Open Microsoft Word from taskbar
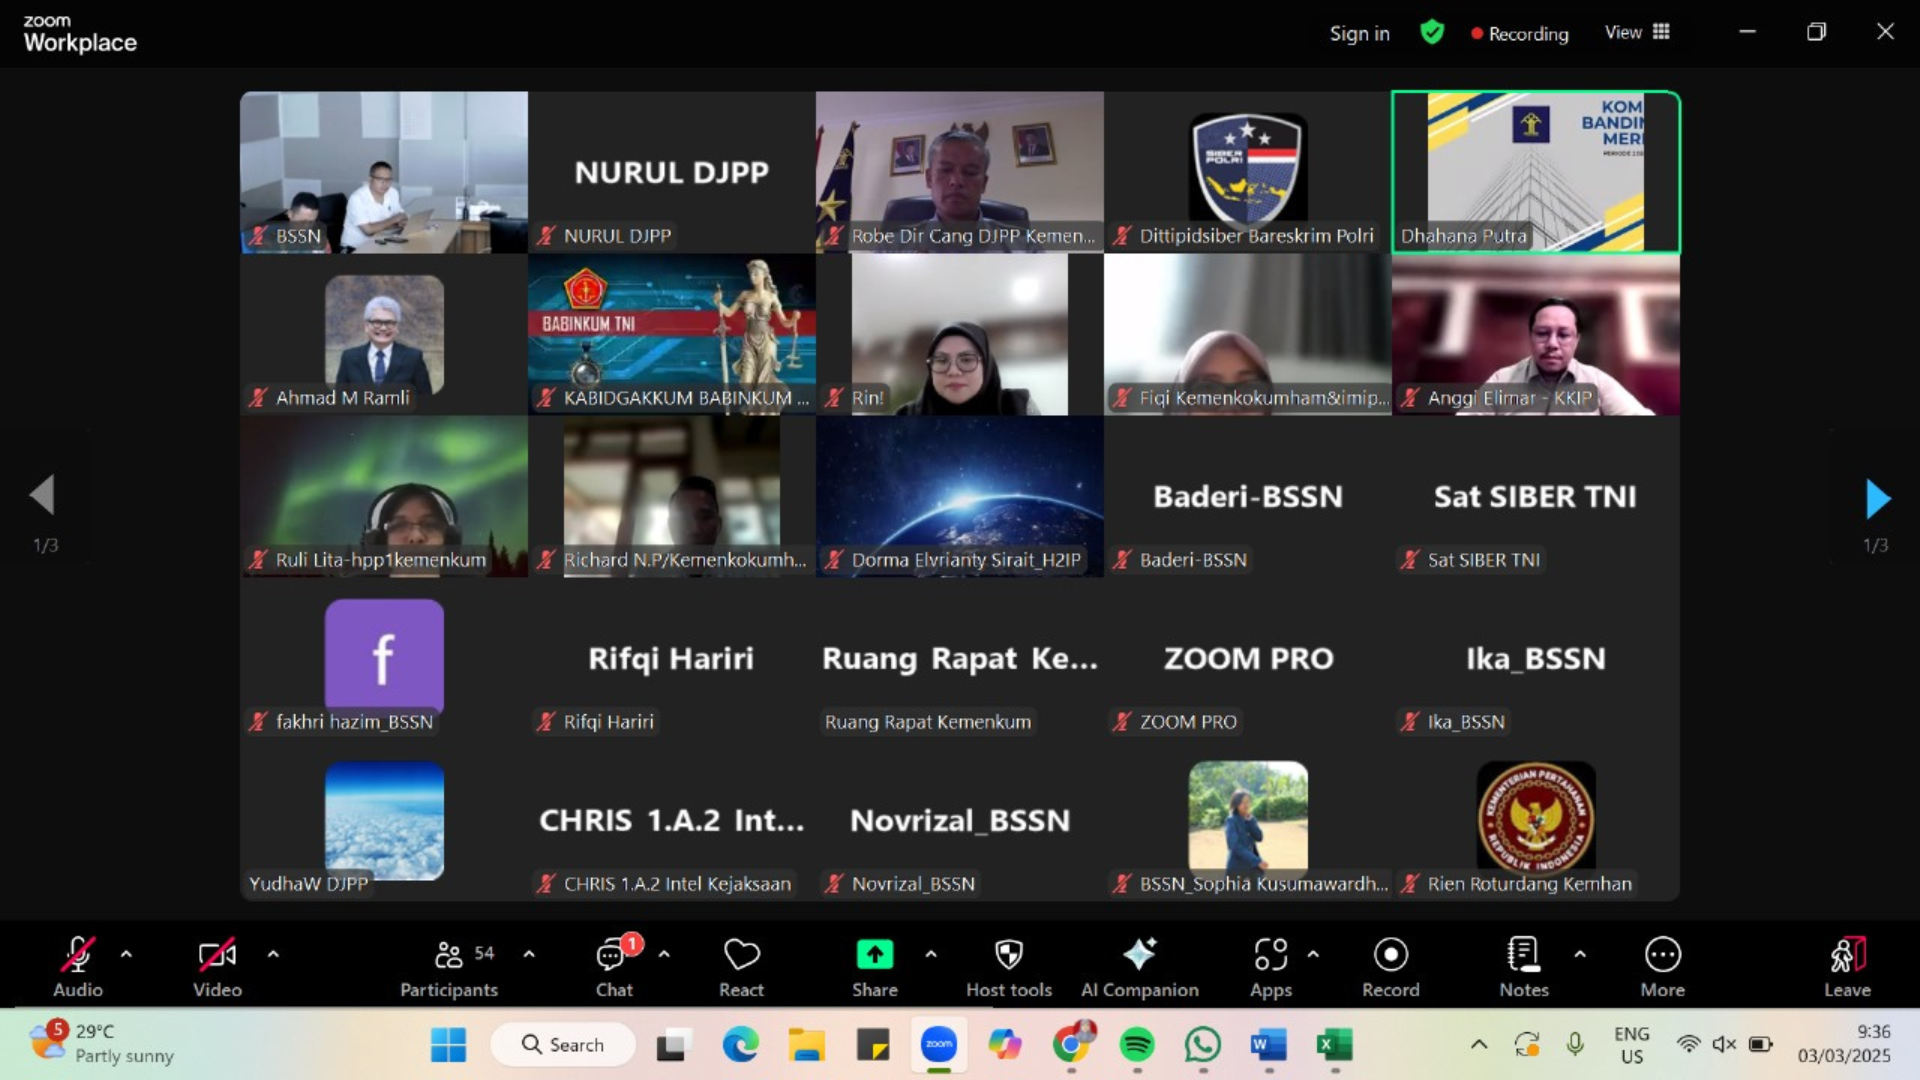The width and height of the screenshot is (1920, 1080). 1269,1045
